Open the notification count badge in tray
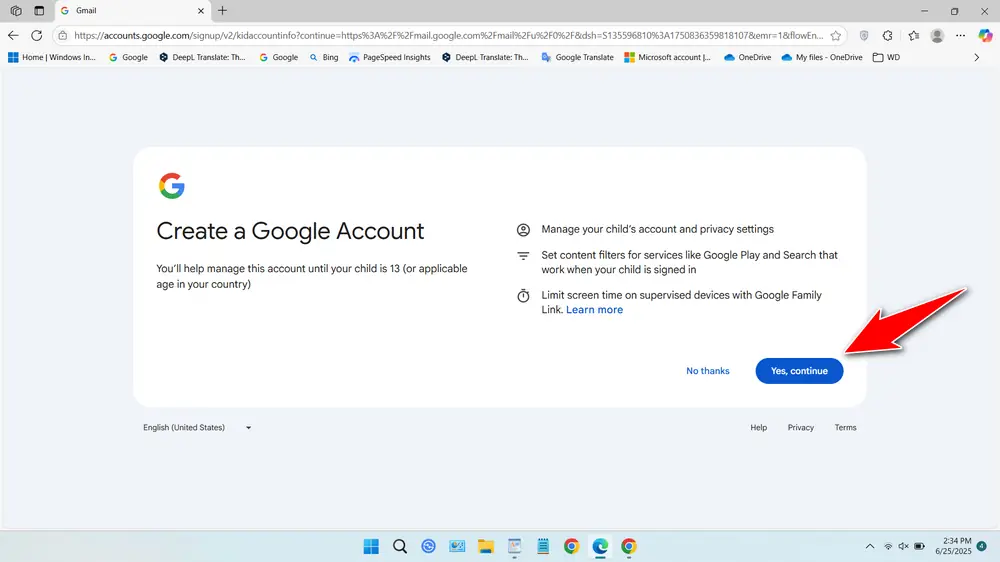This screenshot has height=562, width=1000. tap(982, 546)
